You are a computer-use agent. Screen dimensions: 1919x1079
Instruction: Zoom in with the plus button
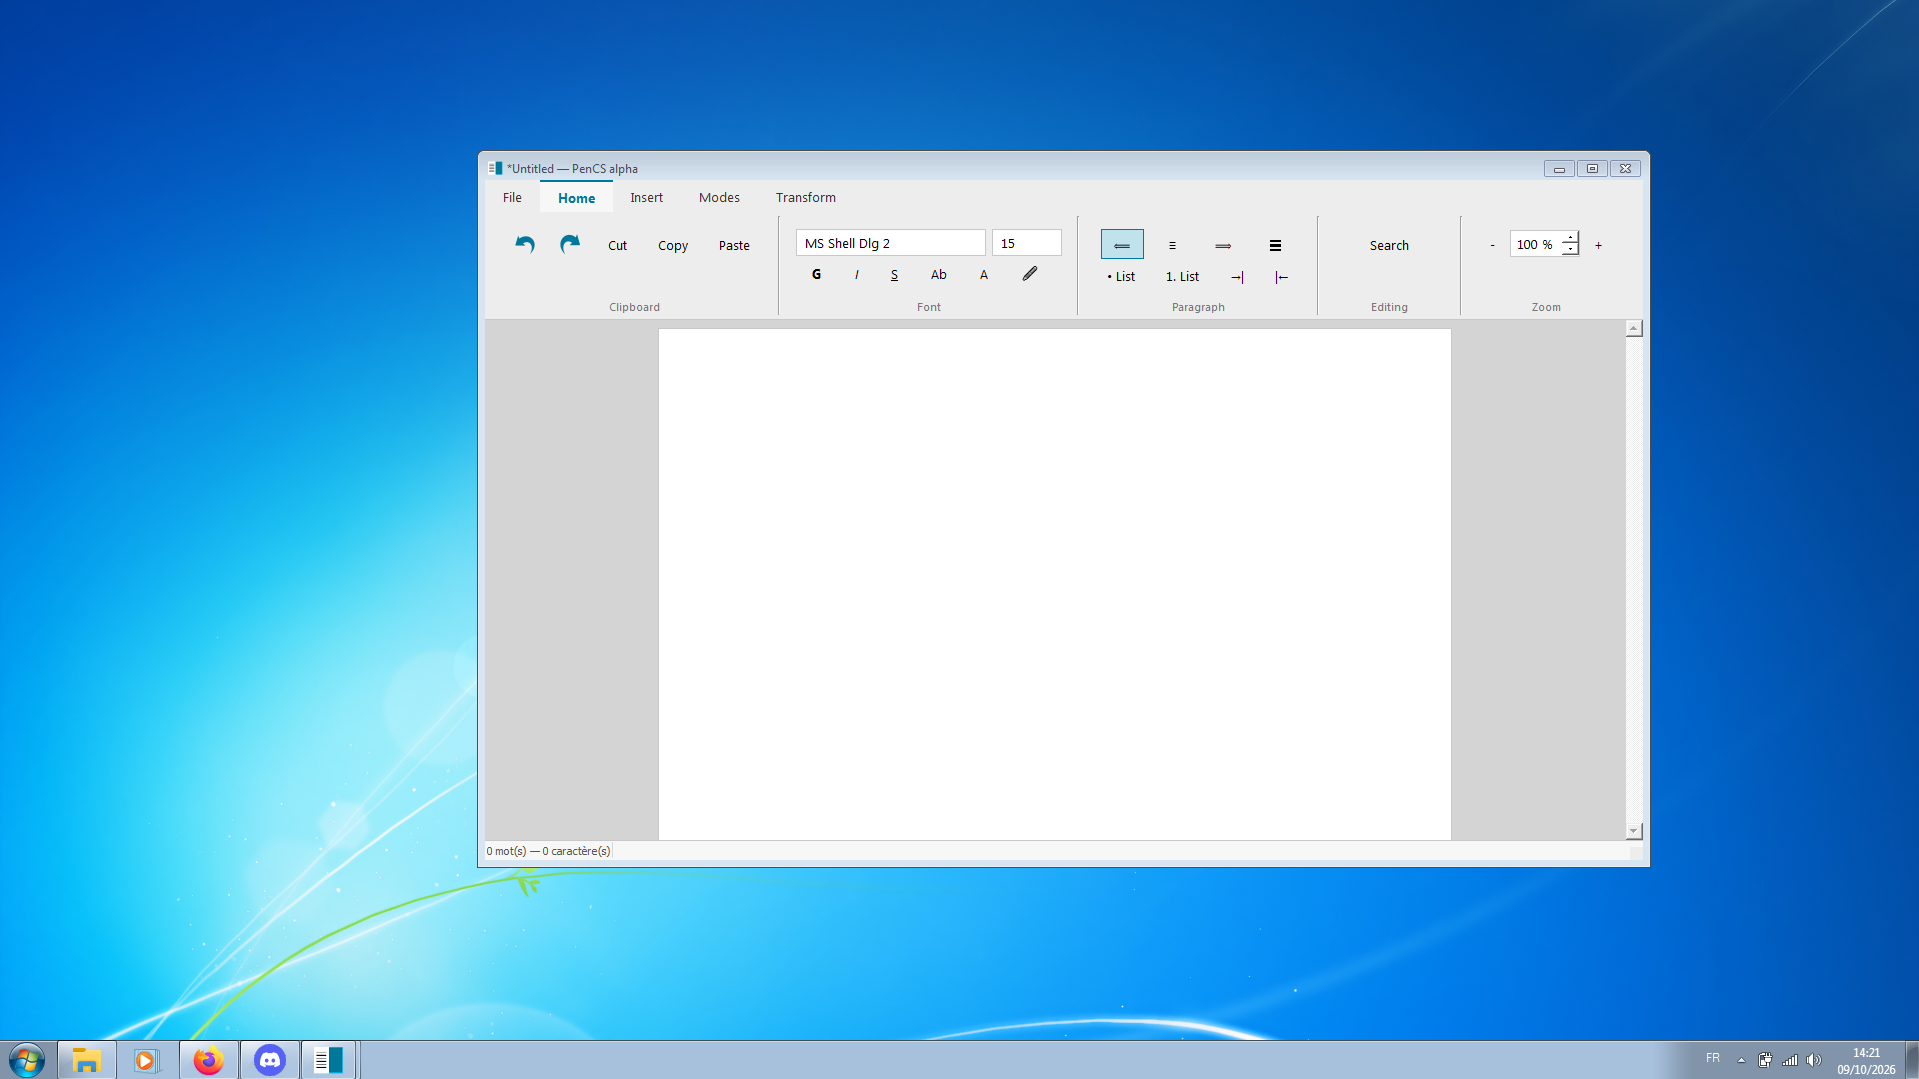click(x=1598, y=245)
